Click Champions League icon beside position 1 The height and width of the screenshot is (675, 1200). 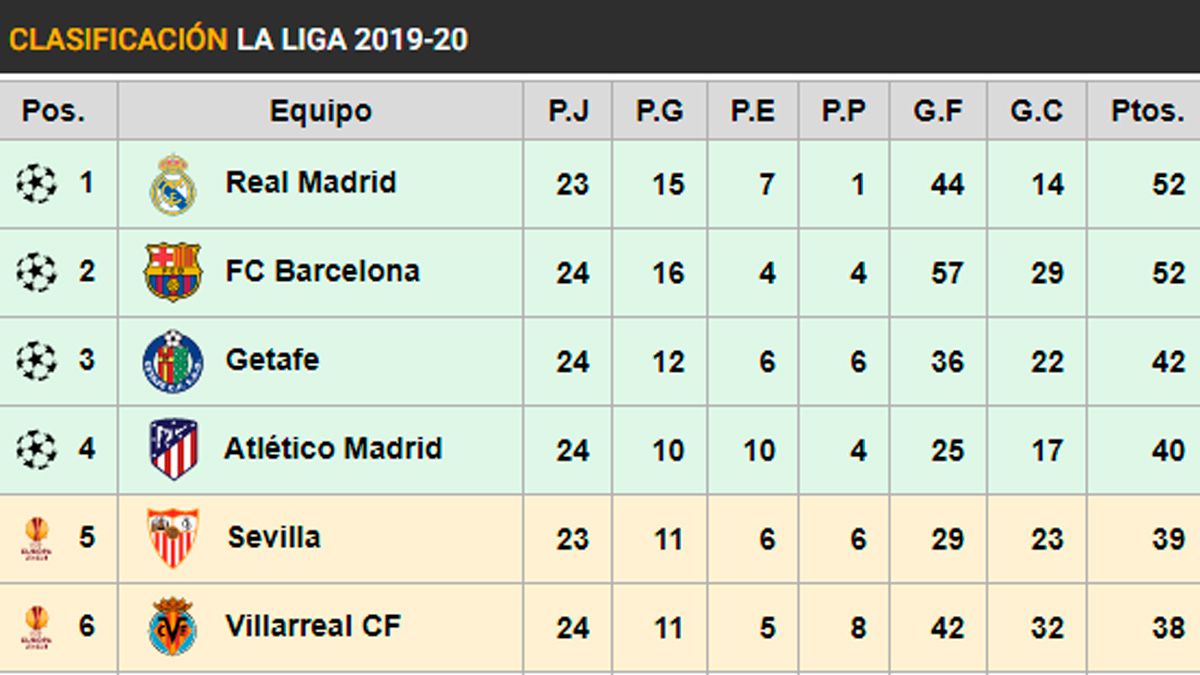37,184
